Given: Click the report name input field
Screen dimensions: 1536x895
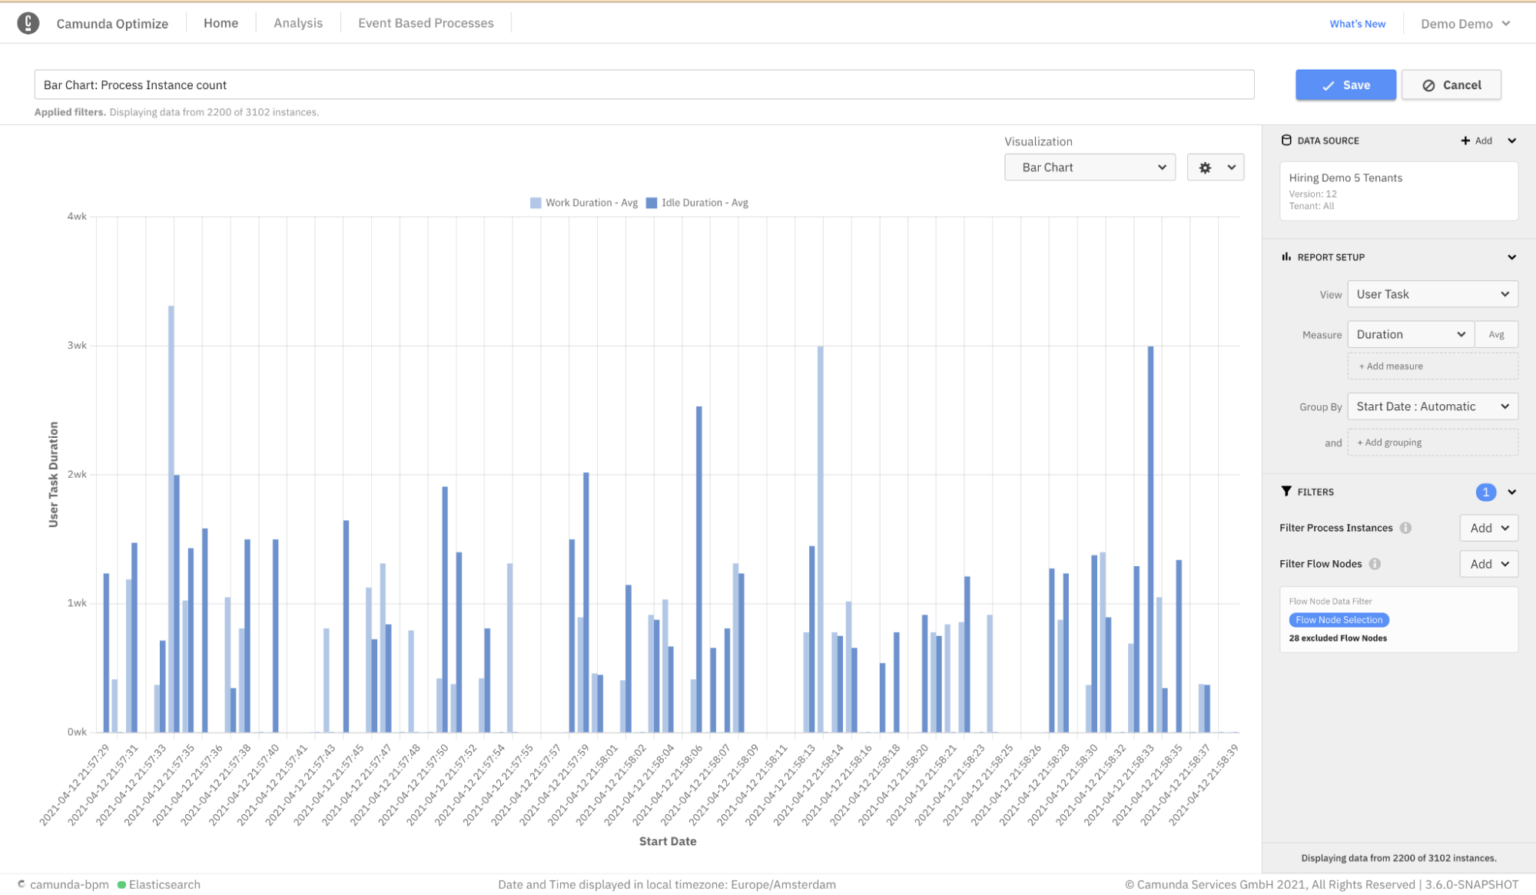Looking at the screenshot, I should 644,85.
